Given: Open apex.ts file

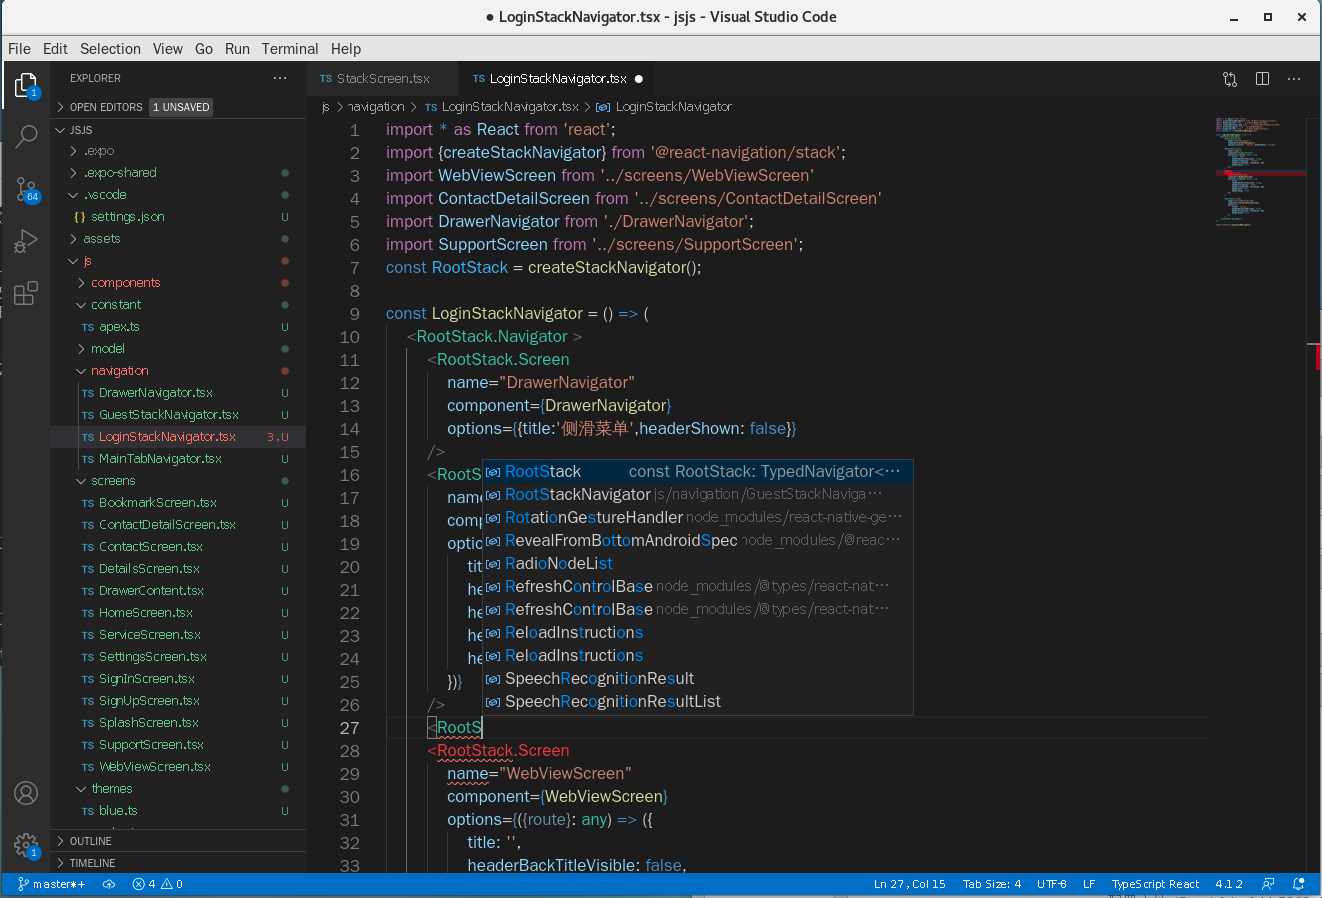Looking at the screenshot, I should pyautogui.click(x=178, y=327).
